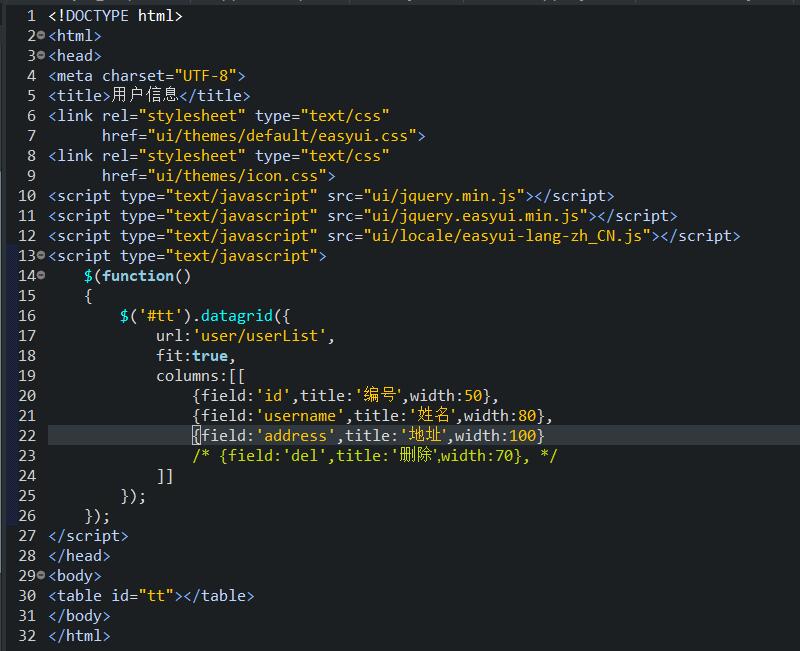The width and height of the screenshot is (800, 651).
Task: Collapse the html tag fold on line 2
Action: pyautogui.click(x=41, y=35)
